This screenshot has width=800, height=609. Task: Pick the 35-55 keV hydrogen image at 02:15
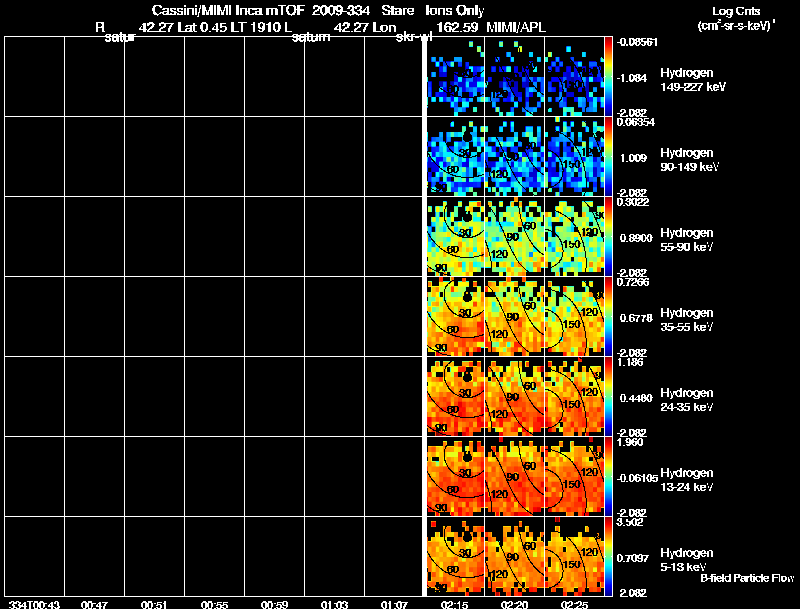455,317
